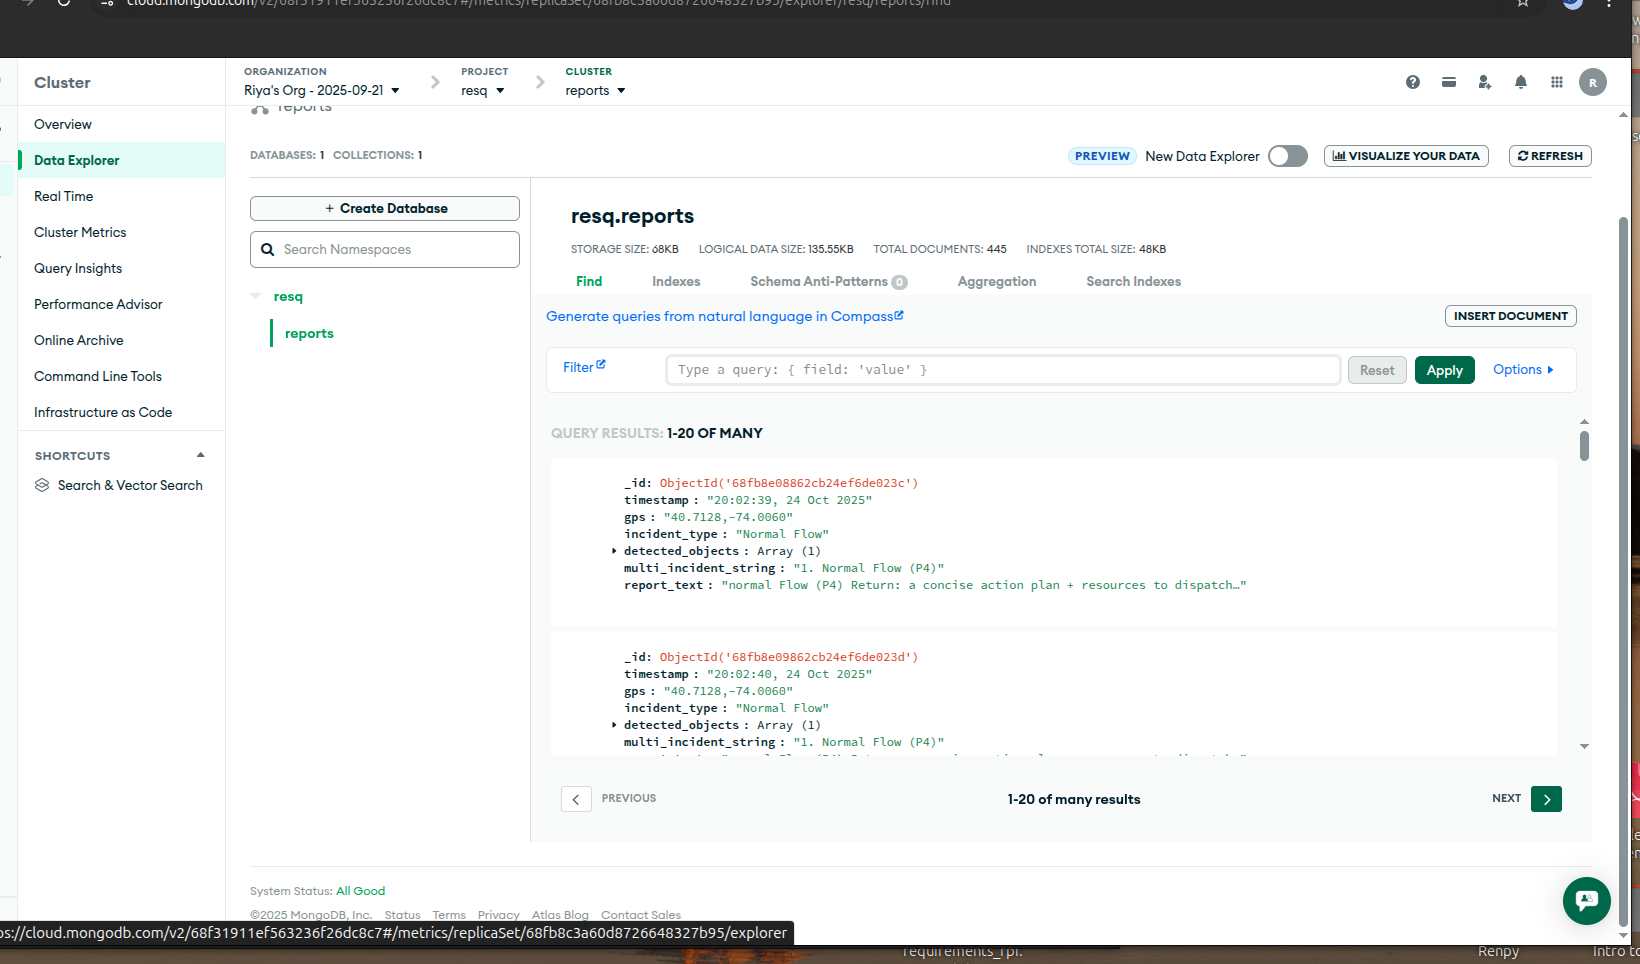This screenshot has height=964, width=1640.
Task: Open the Cluster reports dropdown
Action: 595,90
